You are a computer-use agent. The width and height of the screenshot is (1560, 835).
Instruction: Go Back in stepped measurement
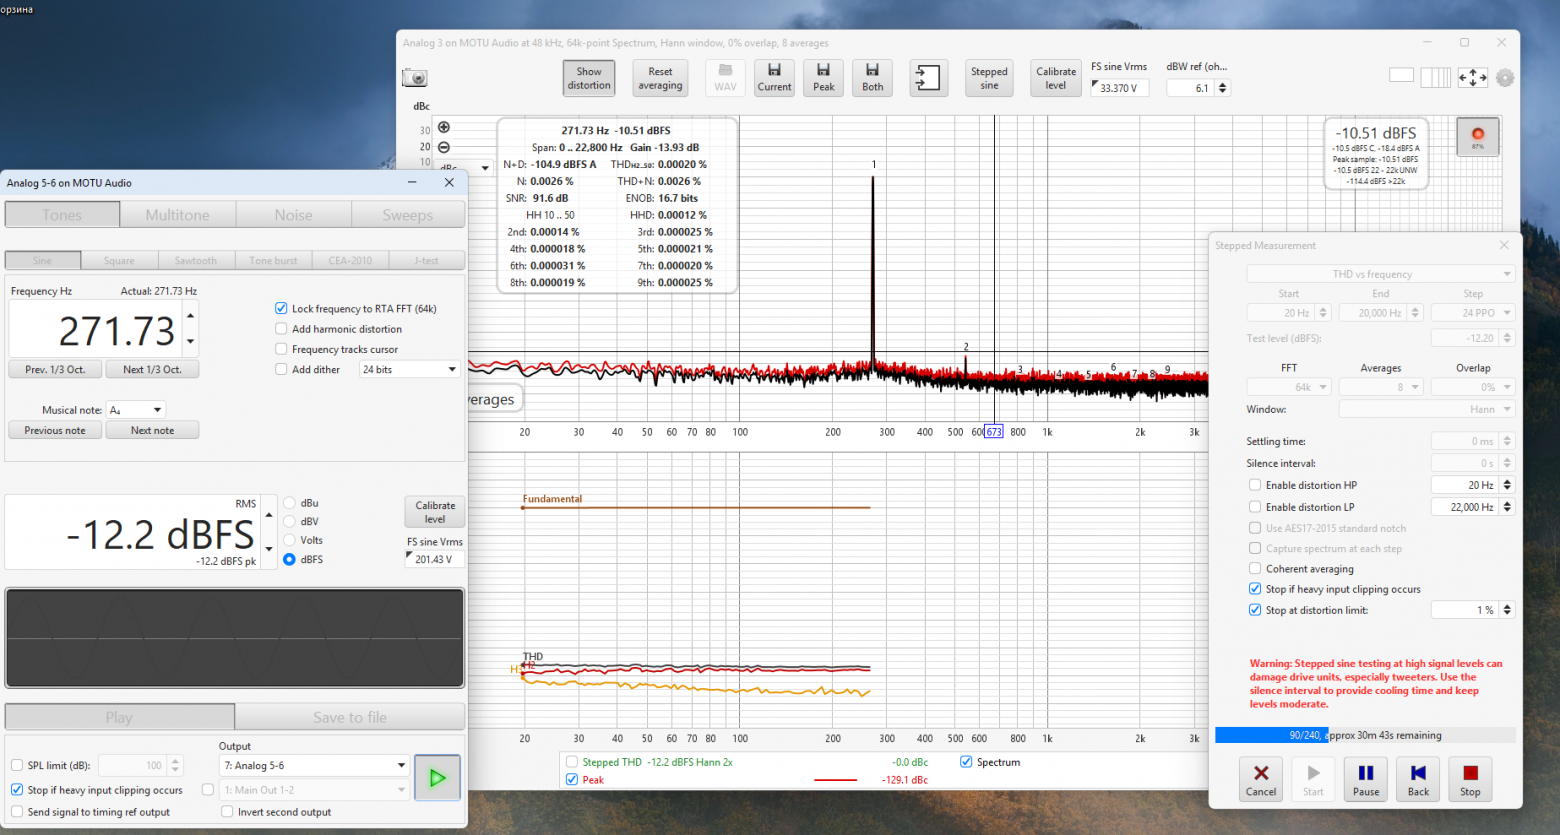click(x=1418, y=779)
